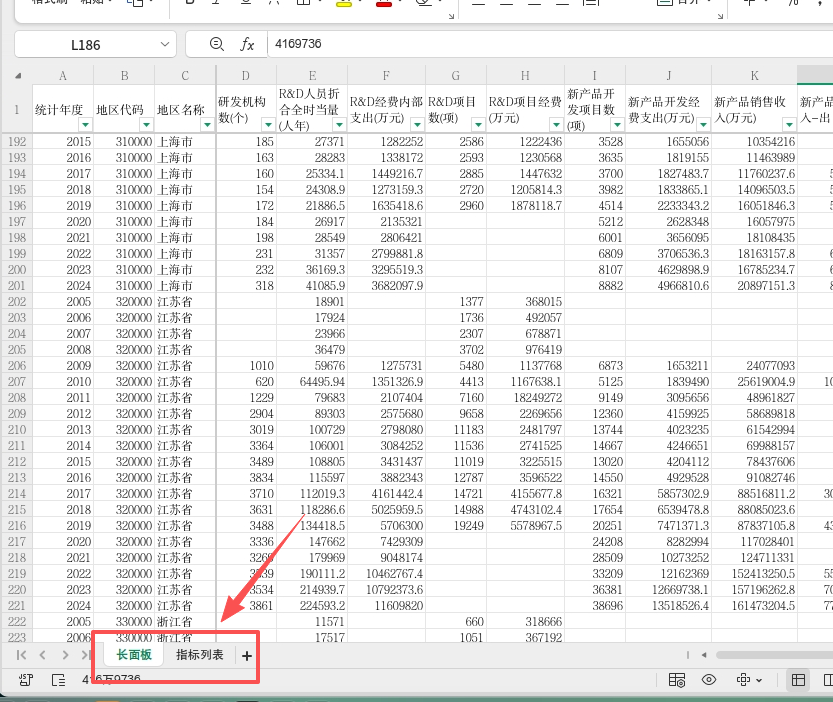The width and height of the screenshot is (833, 702).
Task: Select cell with value 19249
Action: (x=456, y=526)
